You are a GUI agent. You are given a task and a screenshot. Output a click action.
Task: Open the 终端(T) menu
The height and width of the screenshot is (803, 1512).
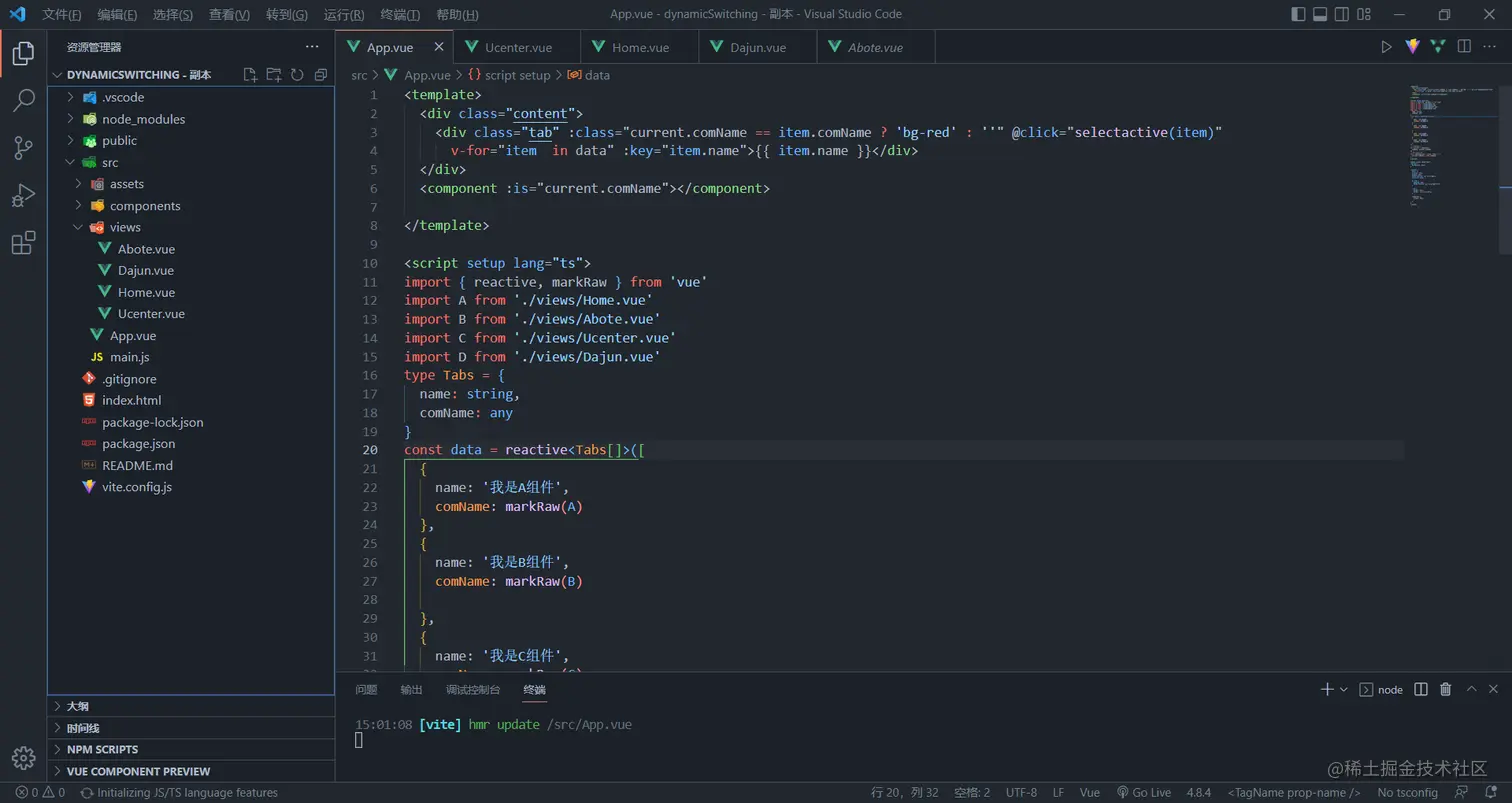pyautogui.click(x=400, y=14)
